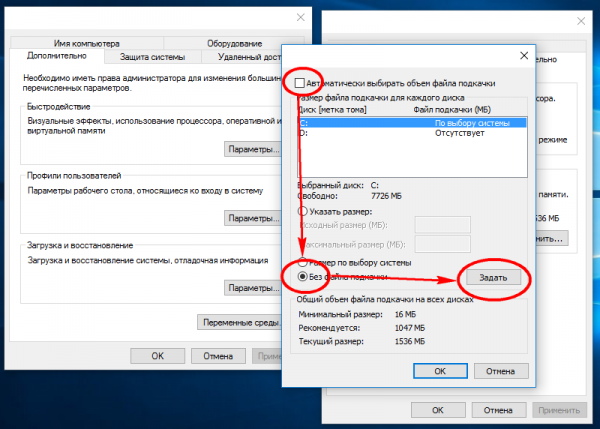Uncheck automatic paging file size checkbox
Image resolution: width=600 pixels, height=429 pixels.
(x=300, y=83)
